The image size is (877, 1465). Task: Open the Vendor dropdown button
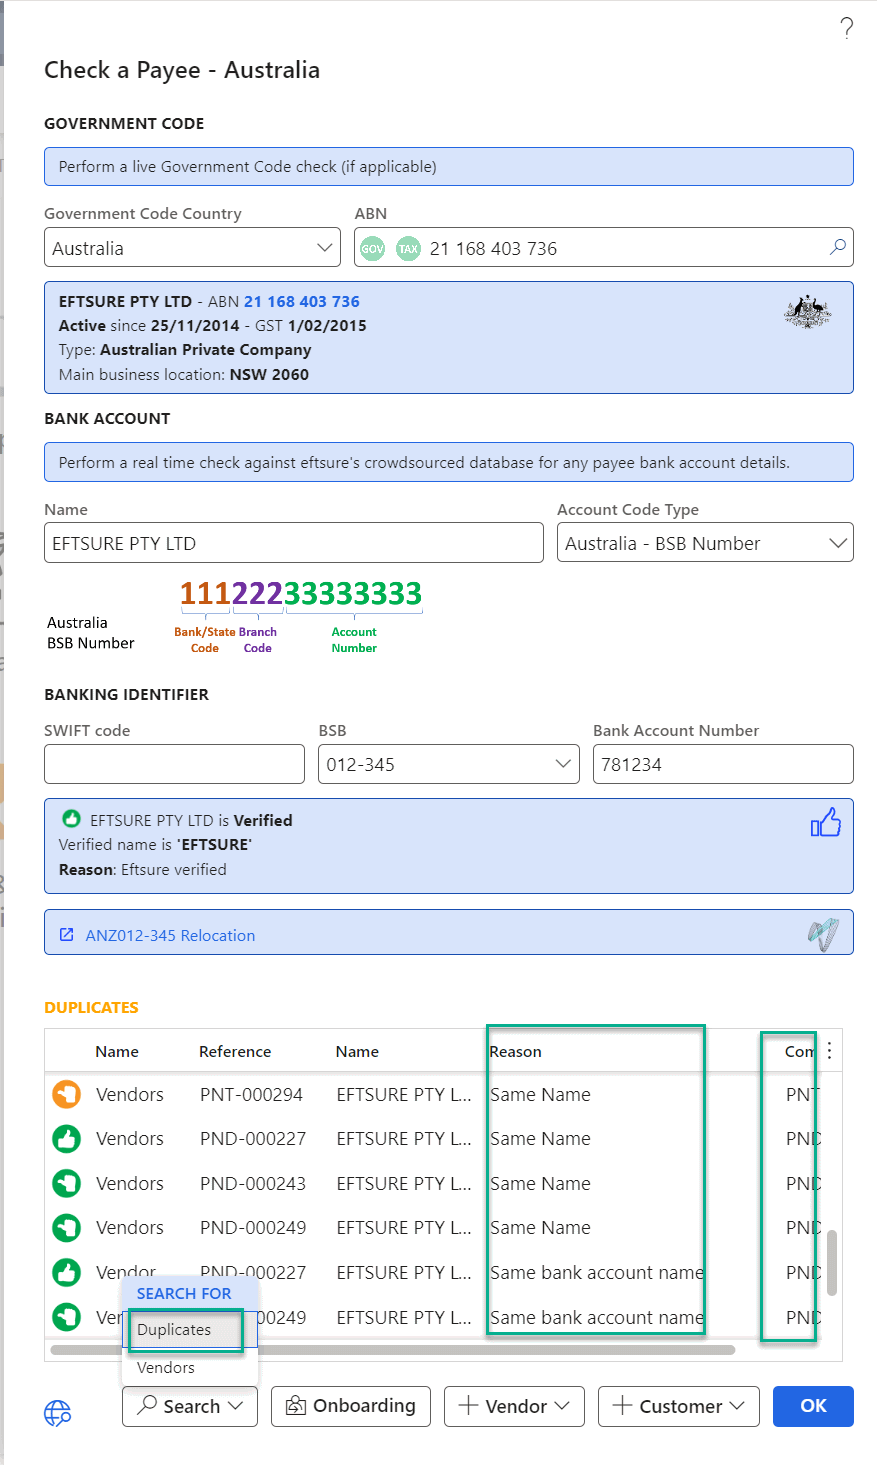(x=515, y=1406)
